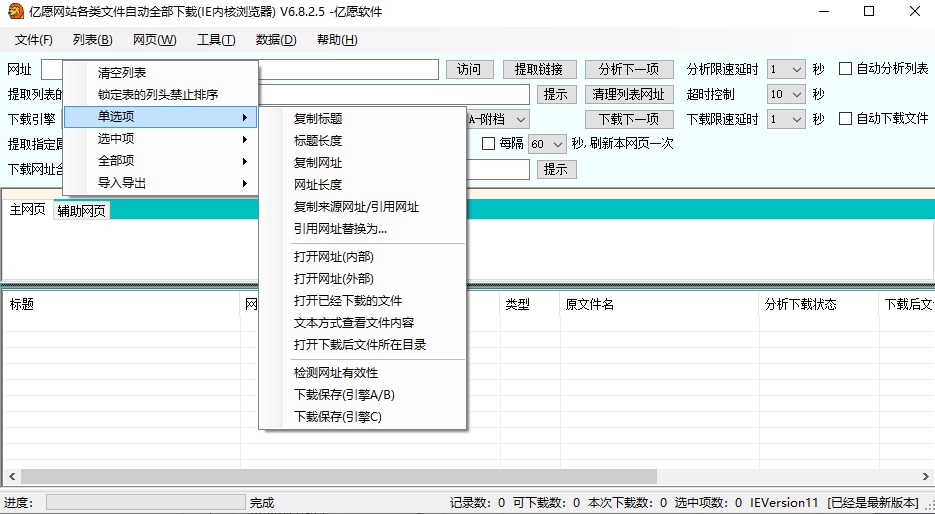Open the 60 seconds refresh dropdown
The height and width of the screenshot is (514, 935).
pyautogui.click(x=547, y=144)
